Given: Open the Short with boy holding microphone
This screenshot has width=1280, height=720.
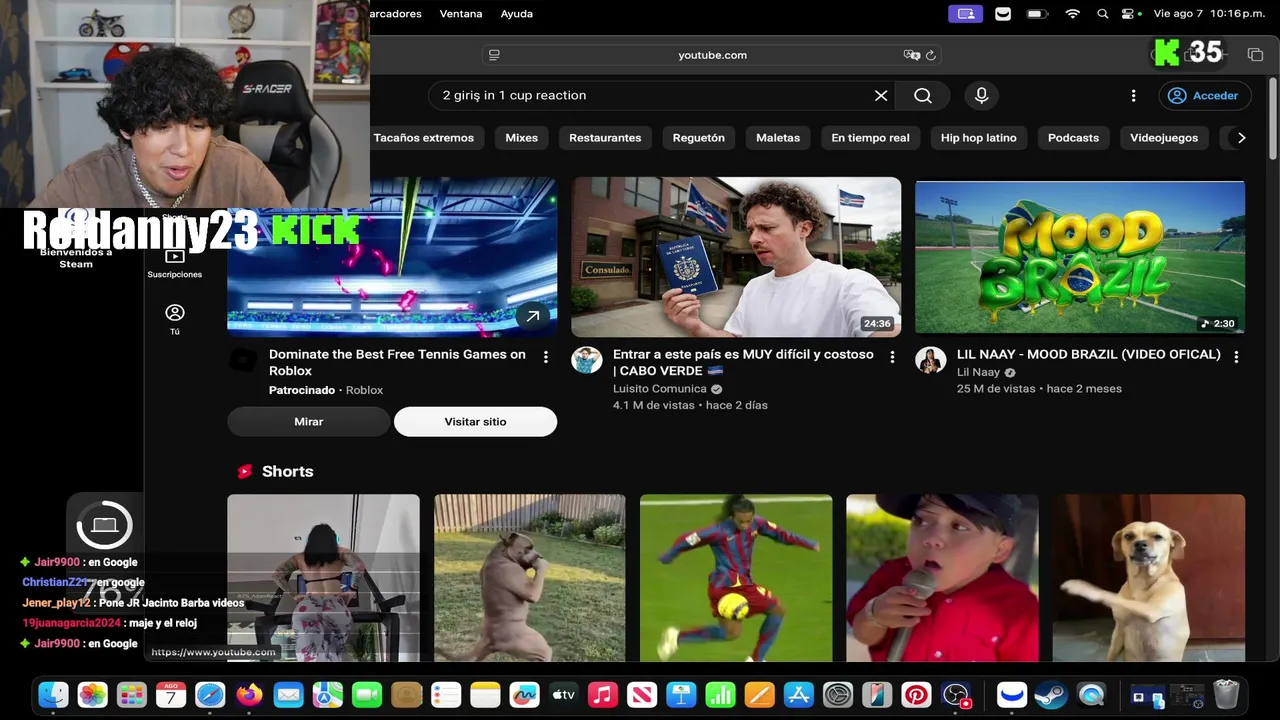Looking at the screenshot, I should point(942,578).
